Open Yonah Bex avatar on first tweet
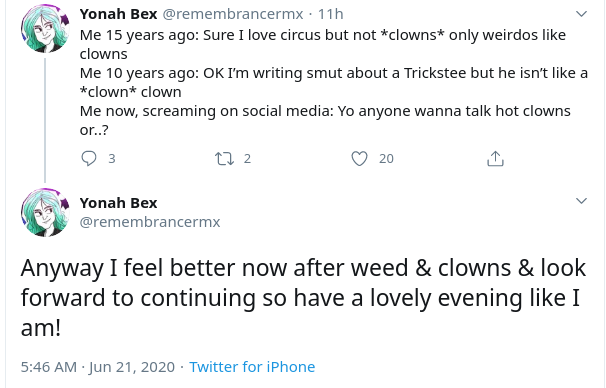This screenshot has width=606, height=388. [45, 28]
